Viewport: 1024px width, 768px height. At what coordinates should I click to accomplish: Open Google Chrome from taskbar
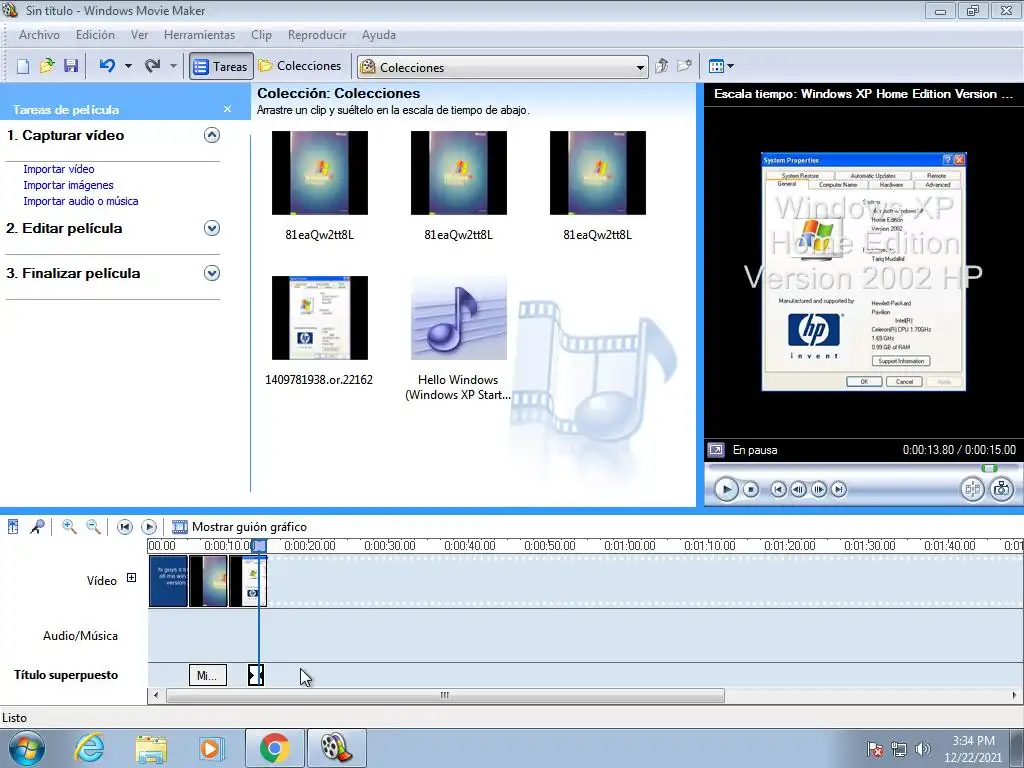(274, 748)
